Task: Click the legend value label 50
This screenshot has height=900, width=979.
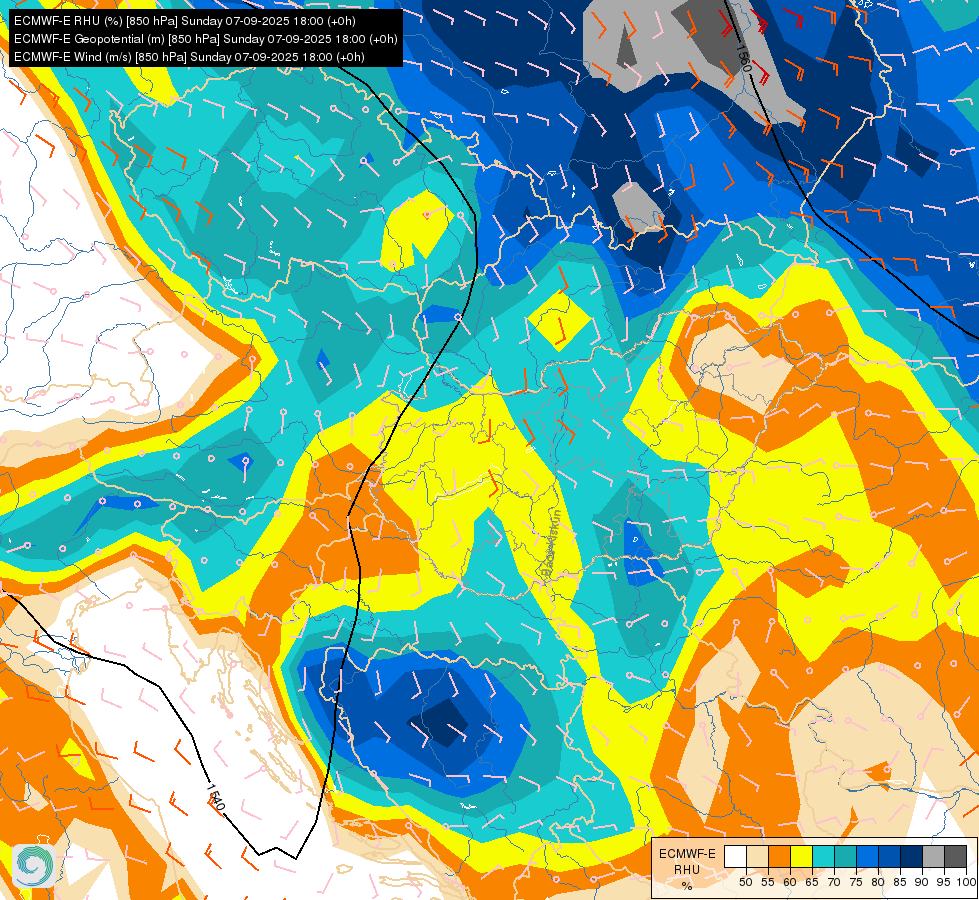Action: 745,882
